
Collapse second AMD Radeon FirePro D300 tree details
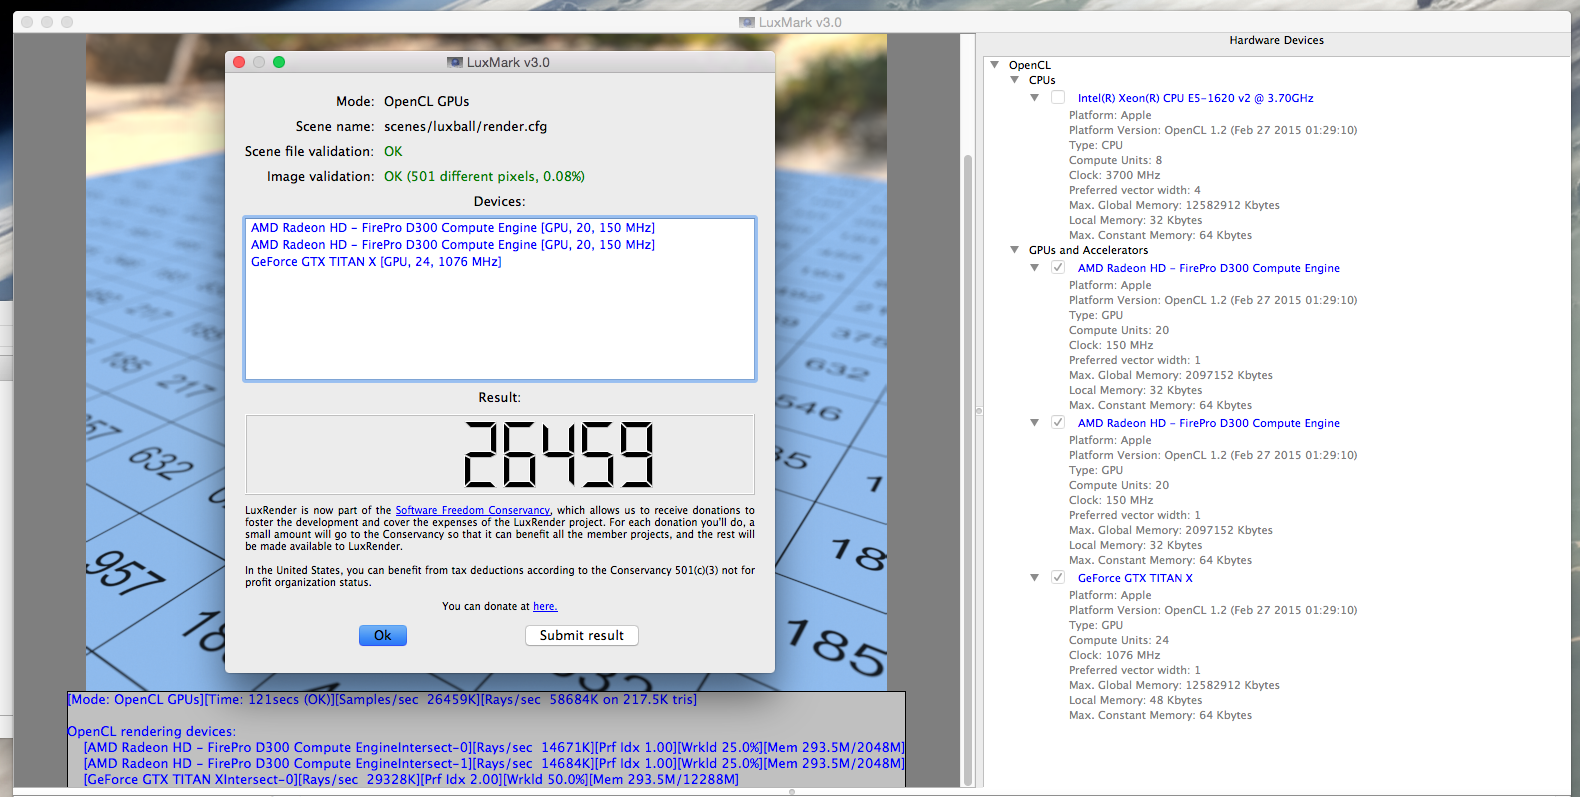pyautogui.click(x=1034, y=423)
